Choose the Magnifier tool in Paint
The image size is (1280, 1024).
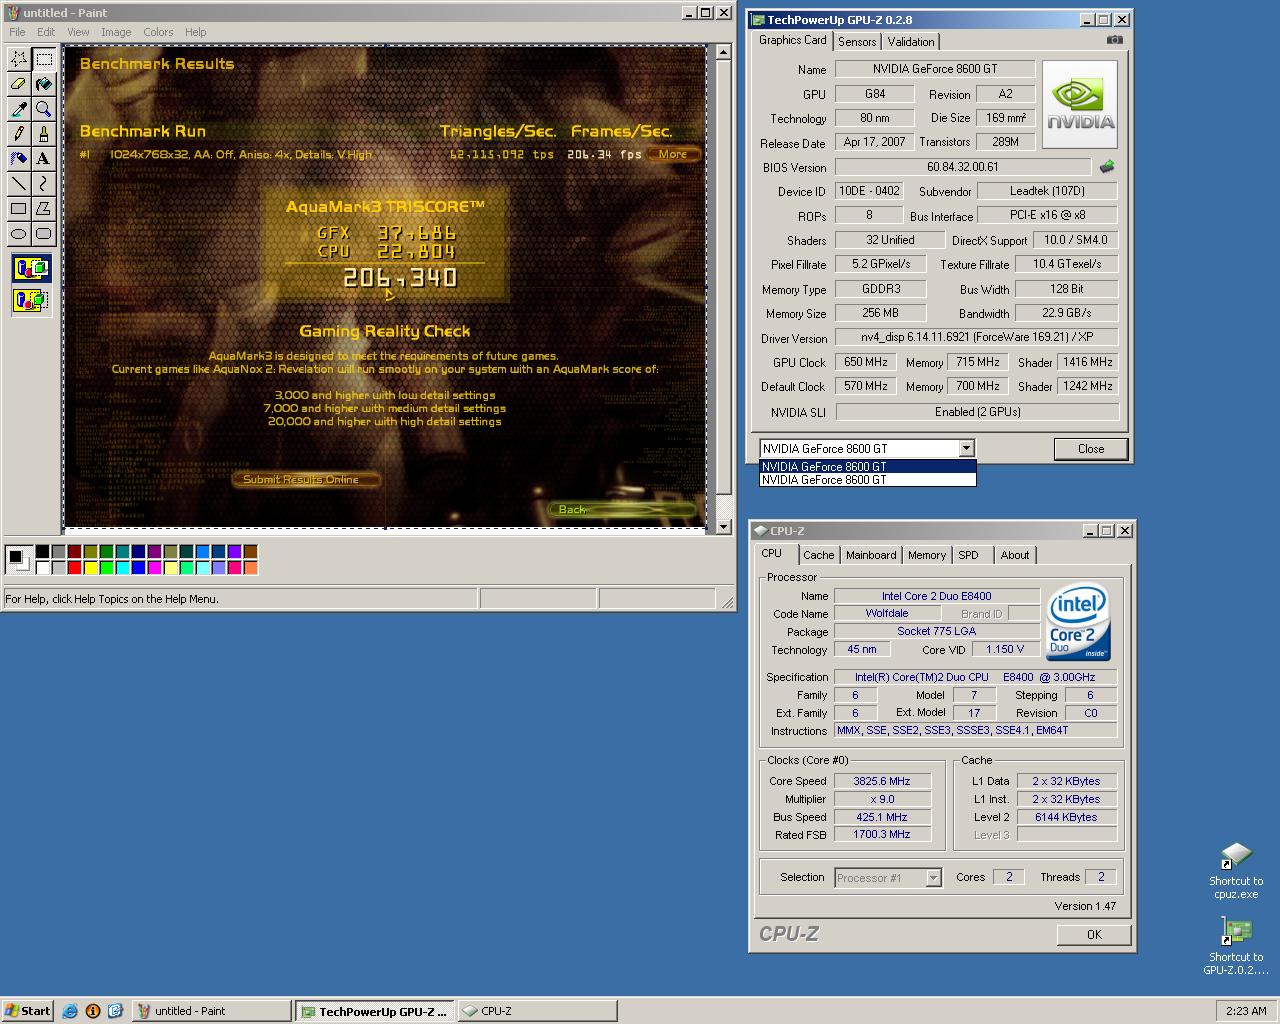click(43, 109)
